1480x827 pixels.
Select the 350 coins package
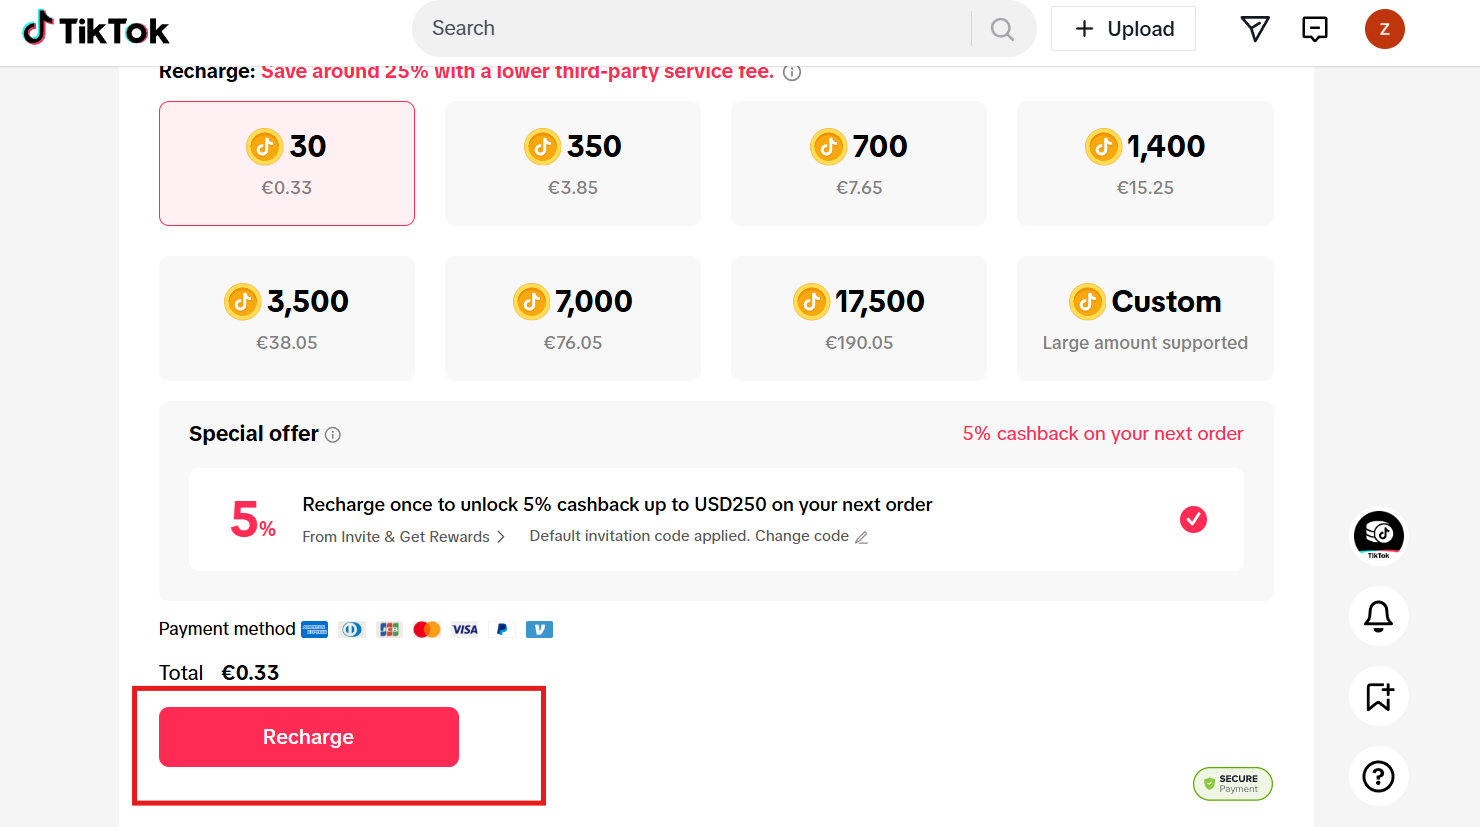(572, 162)
